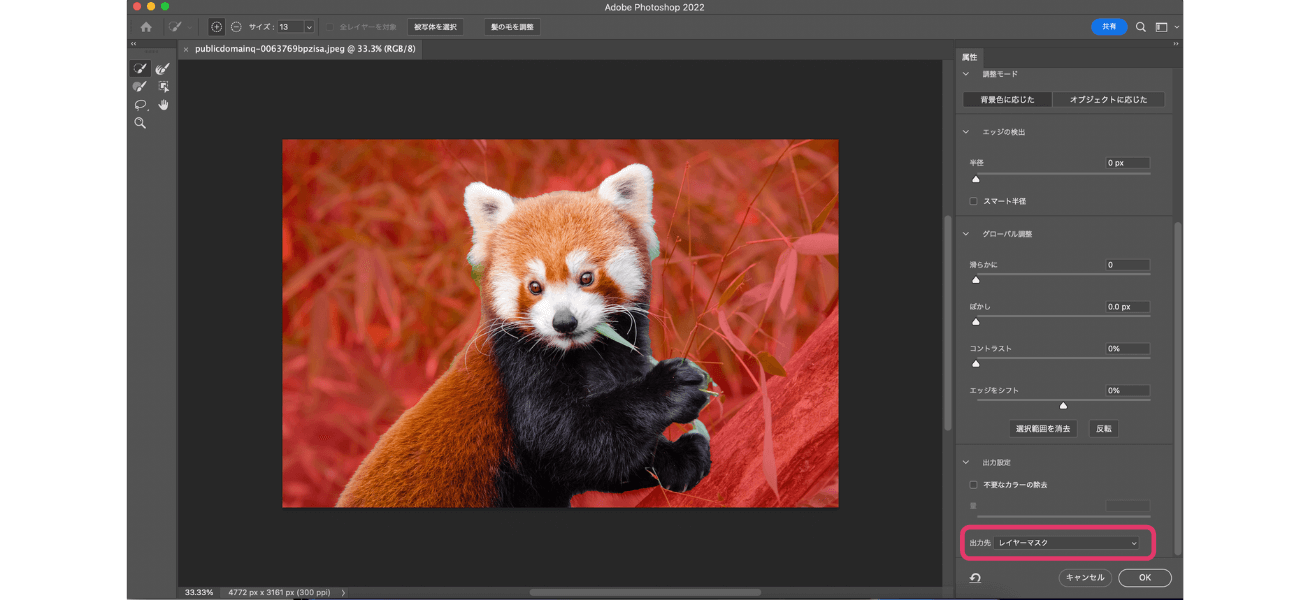This screenshot has height=600, width=1310.
Task: Enable the スマート半径 checkbox
Action: coord(974,201)
